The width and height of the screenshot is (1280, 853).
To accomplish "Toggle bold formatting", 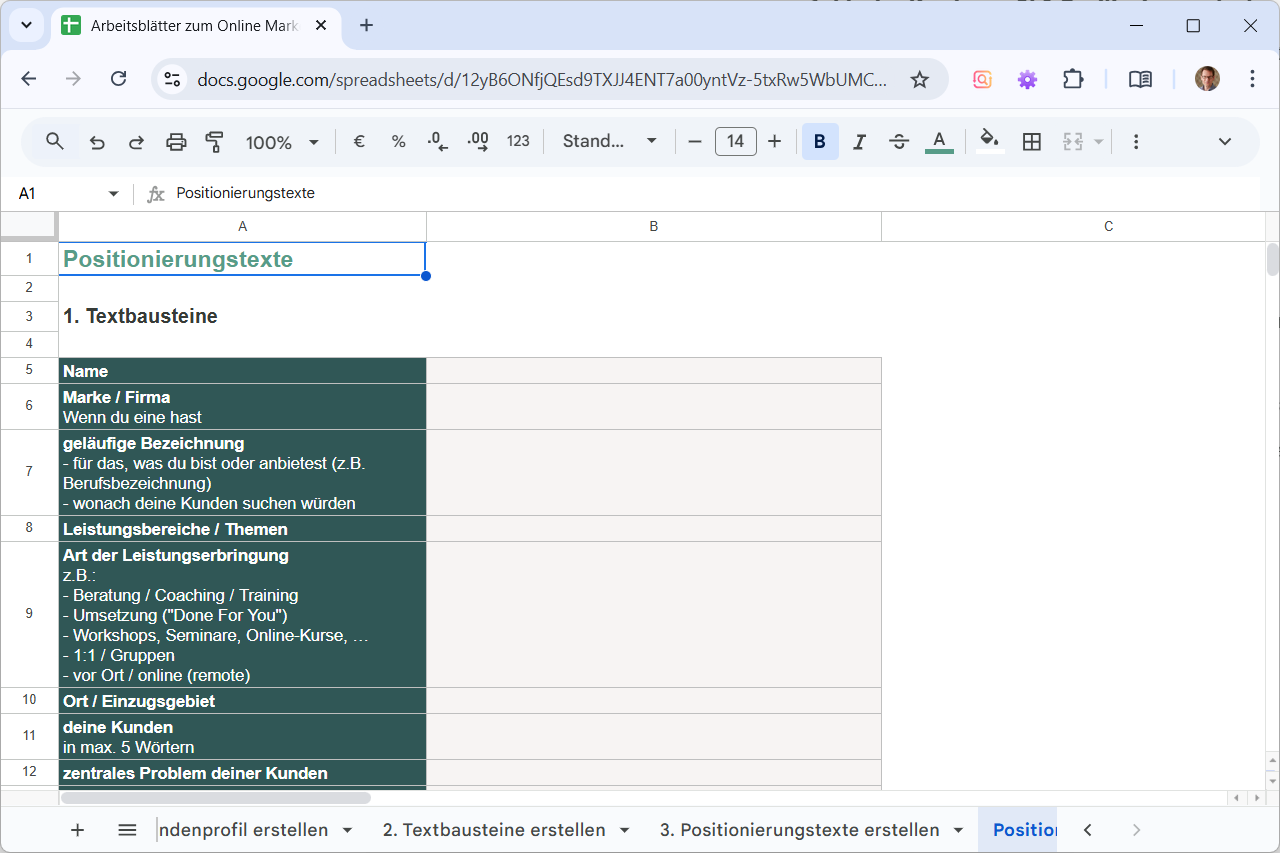I will (x=819, y=142).
